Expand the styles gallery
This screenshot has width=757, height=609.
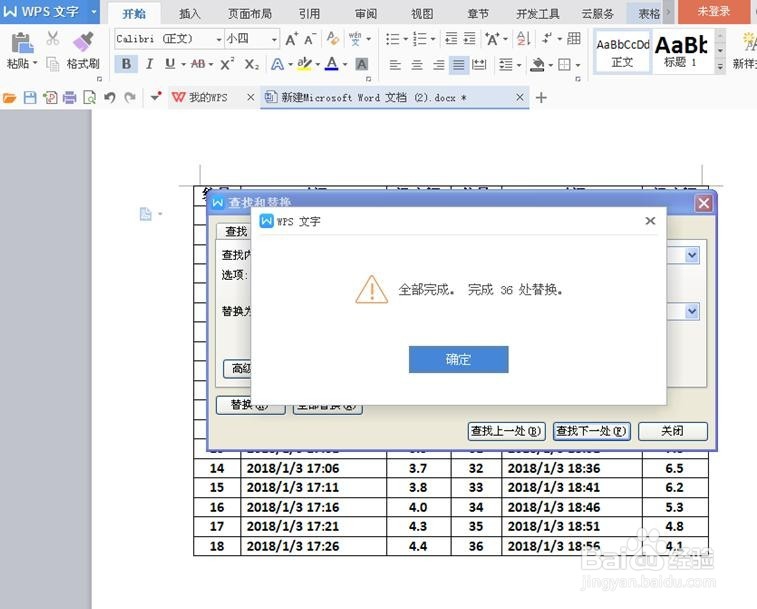click(x=720, y=67)
